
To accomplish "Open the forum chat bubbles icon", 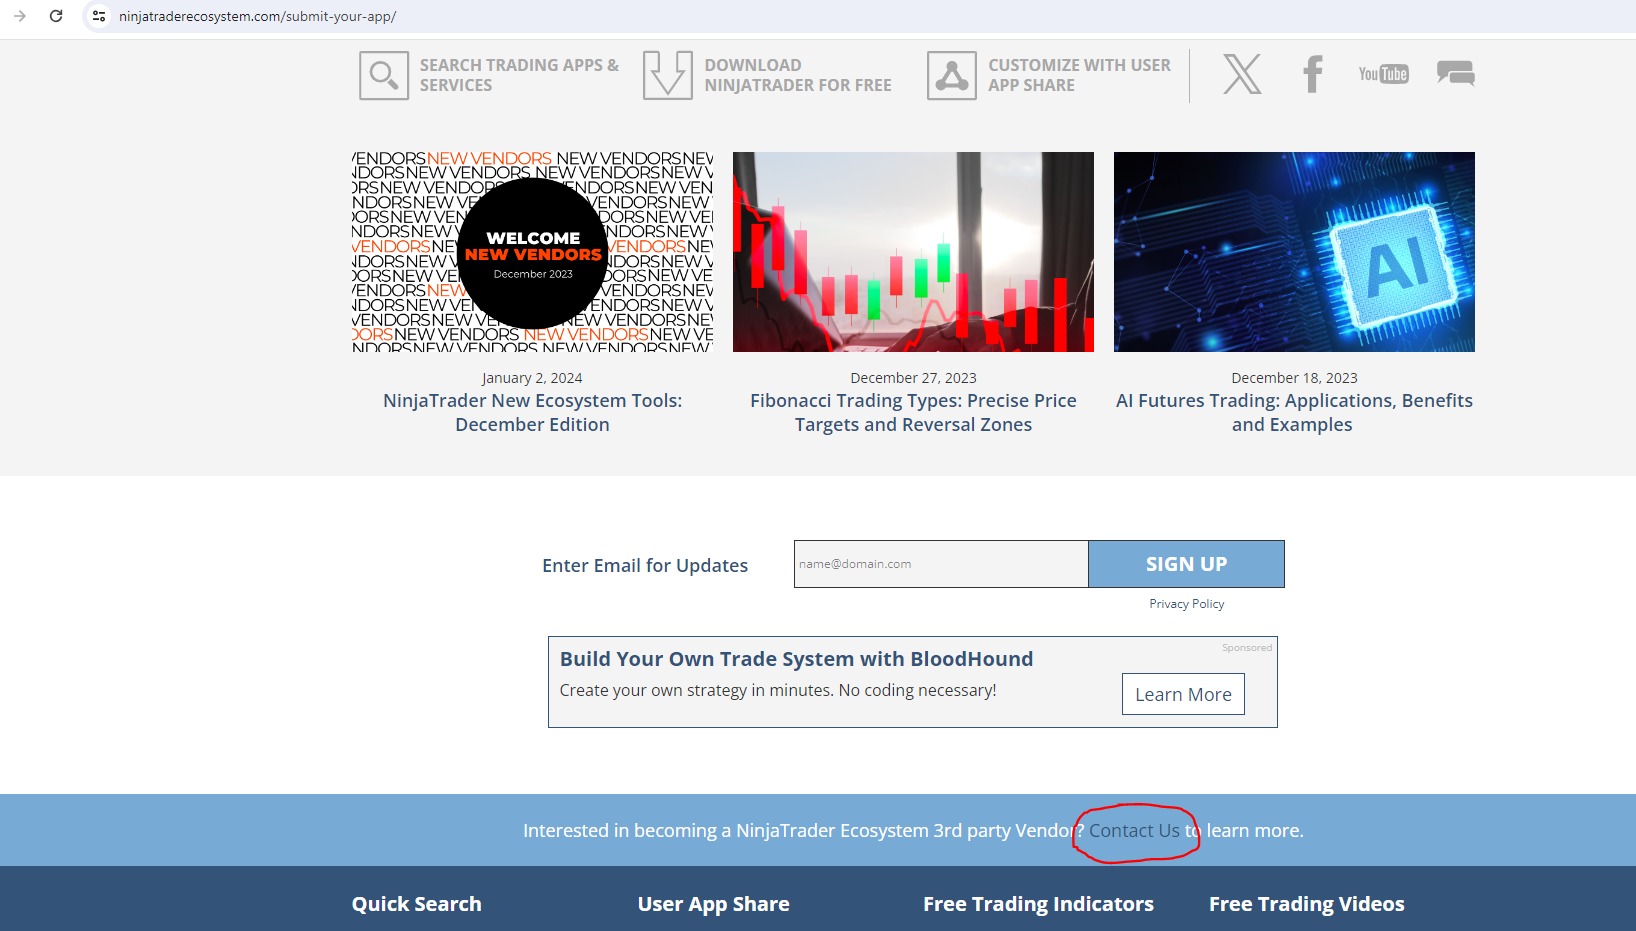I will (x=1456, y=73).
